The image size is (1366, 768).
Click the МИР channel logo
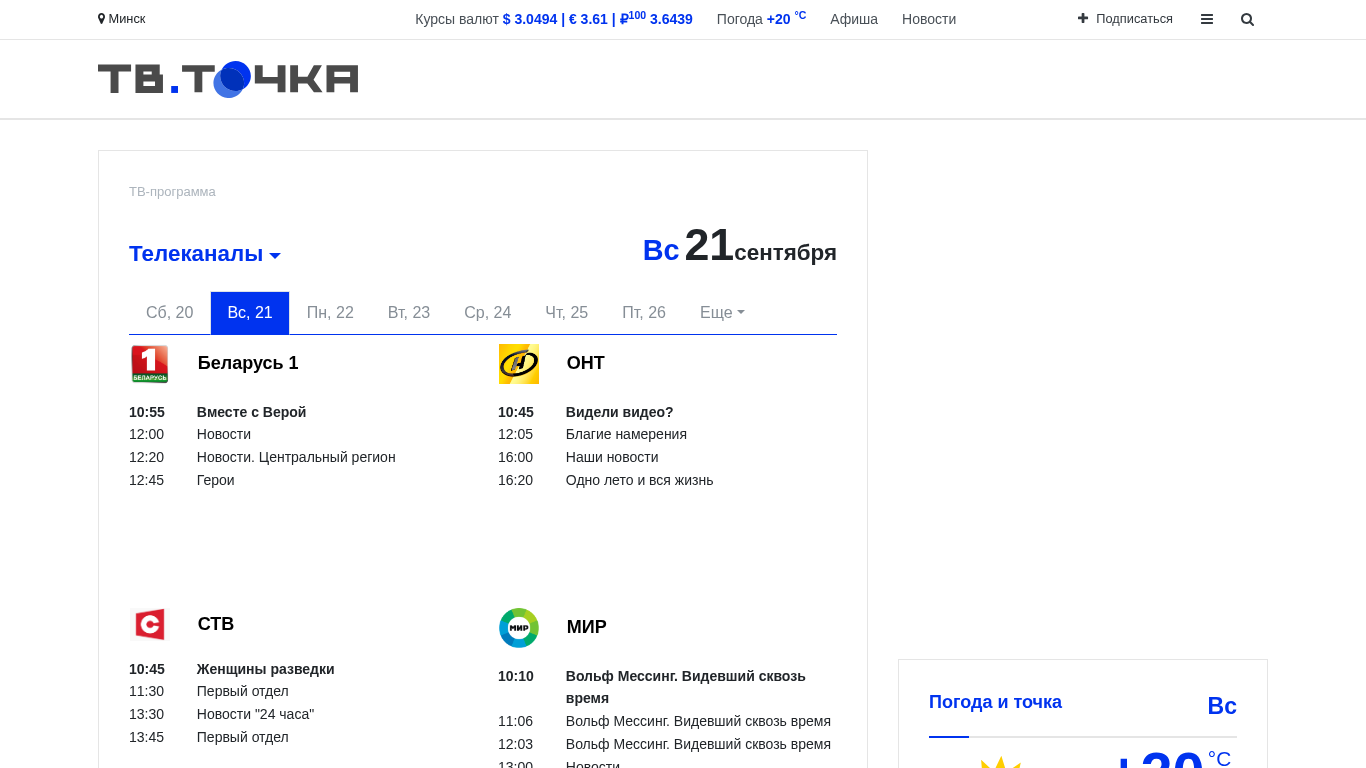click(519, 628)
